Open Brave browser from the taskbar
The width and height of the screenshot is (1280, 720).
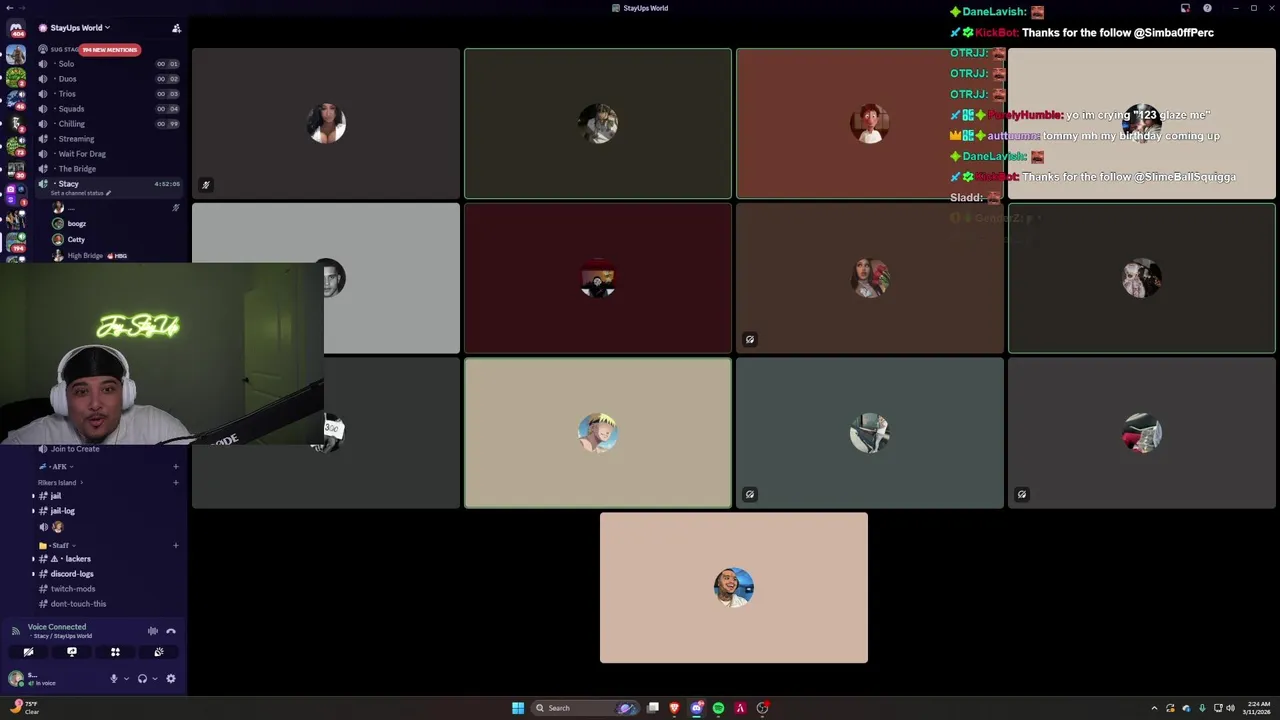(674, 708)
